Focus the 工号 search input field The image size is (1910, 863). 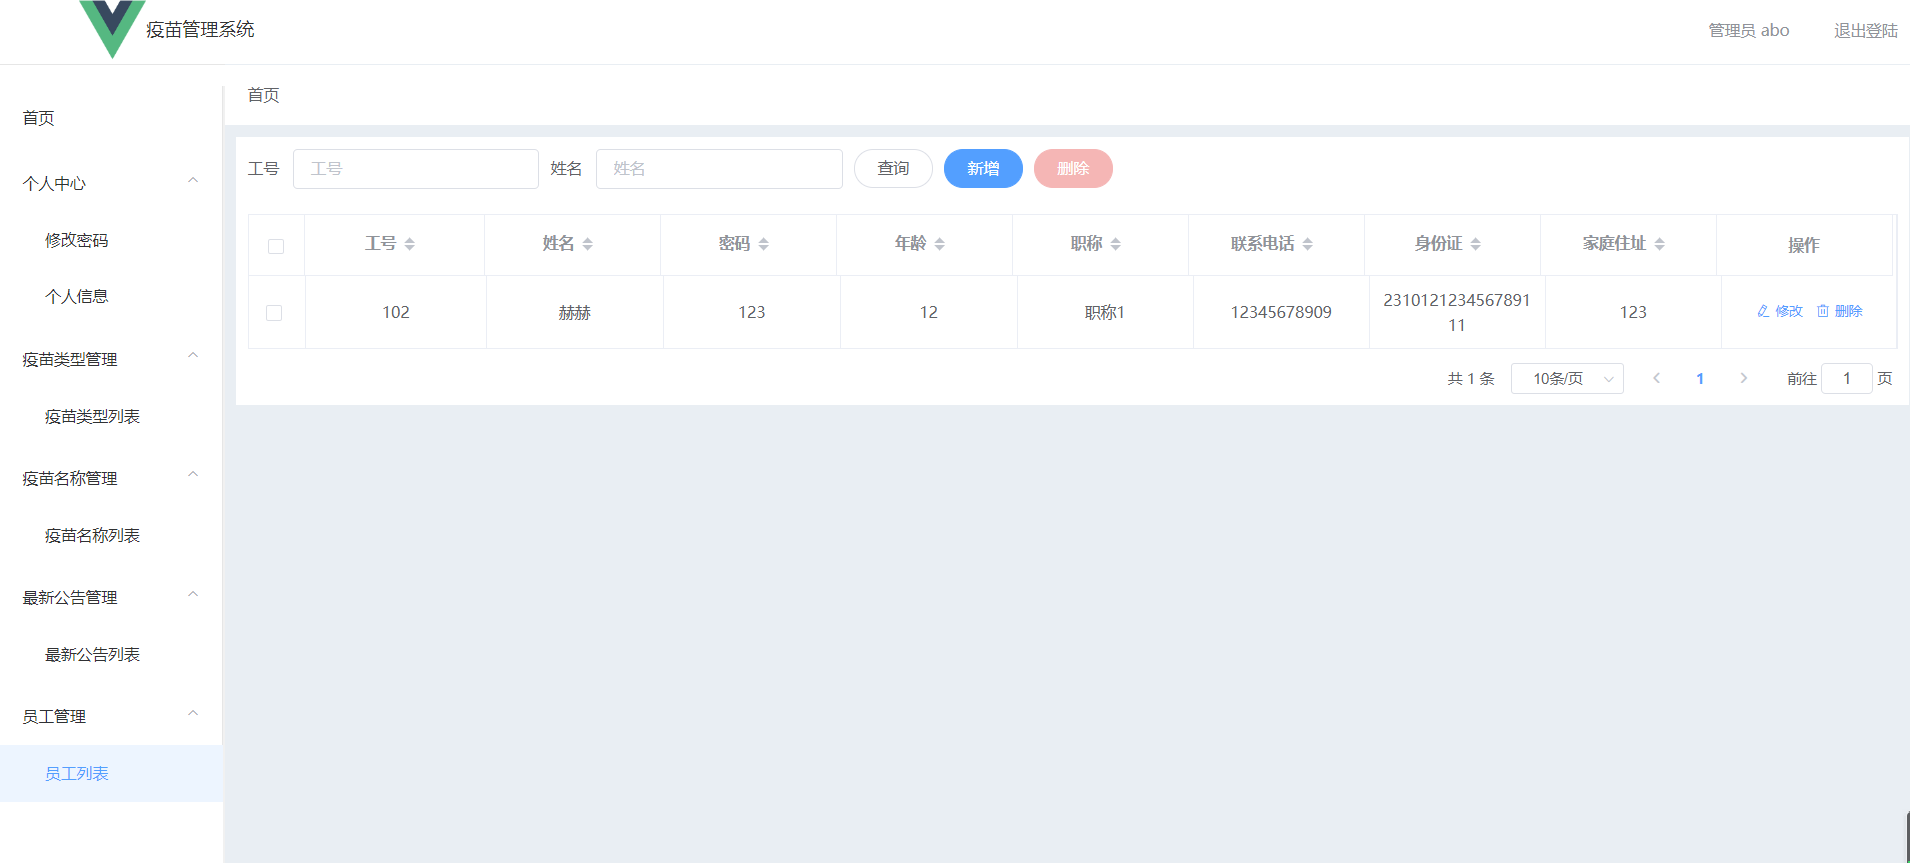[x=416, y=169]
